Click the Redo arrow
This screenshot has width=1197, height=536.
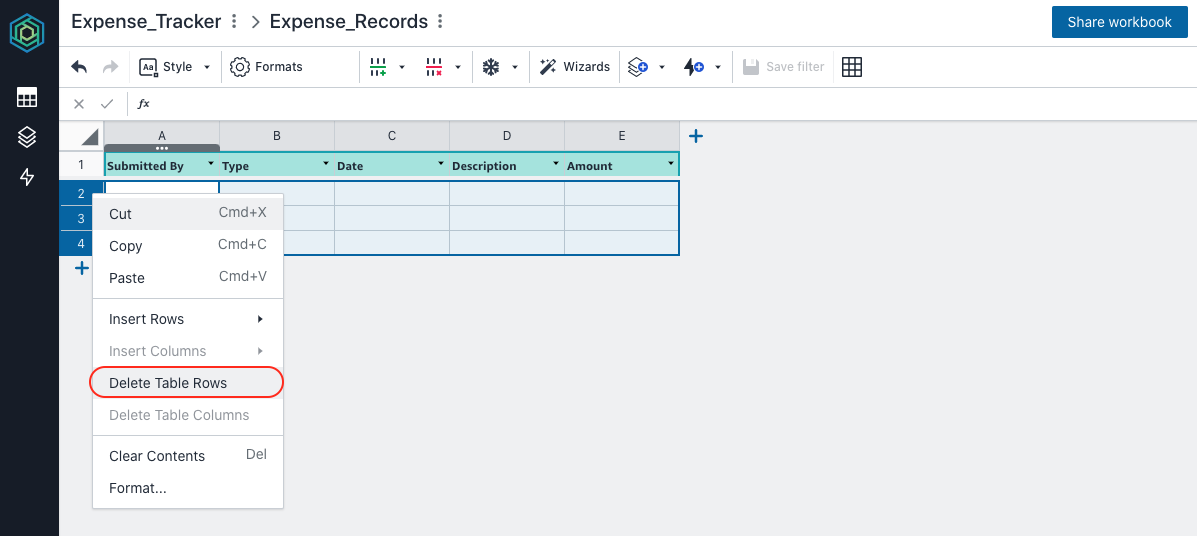tap(111, 66)
